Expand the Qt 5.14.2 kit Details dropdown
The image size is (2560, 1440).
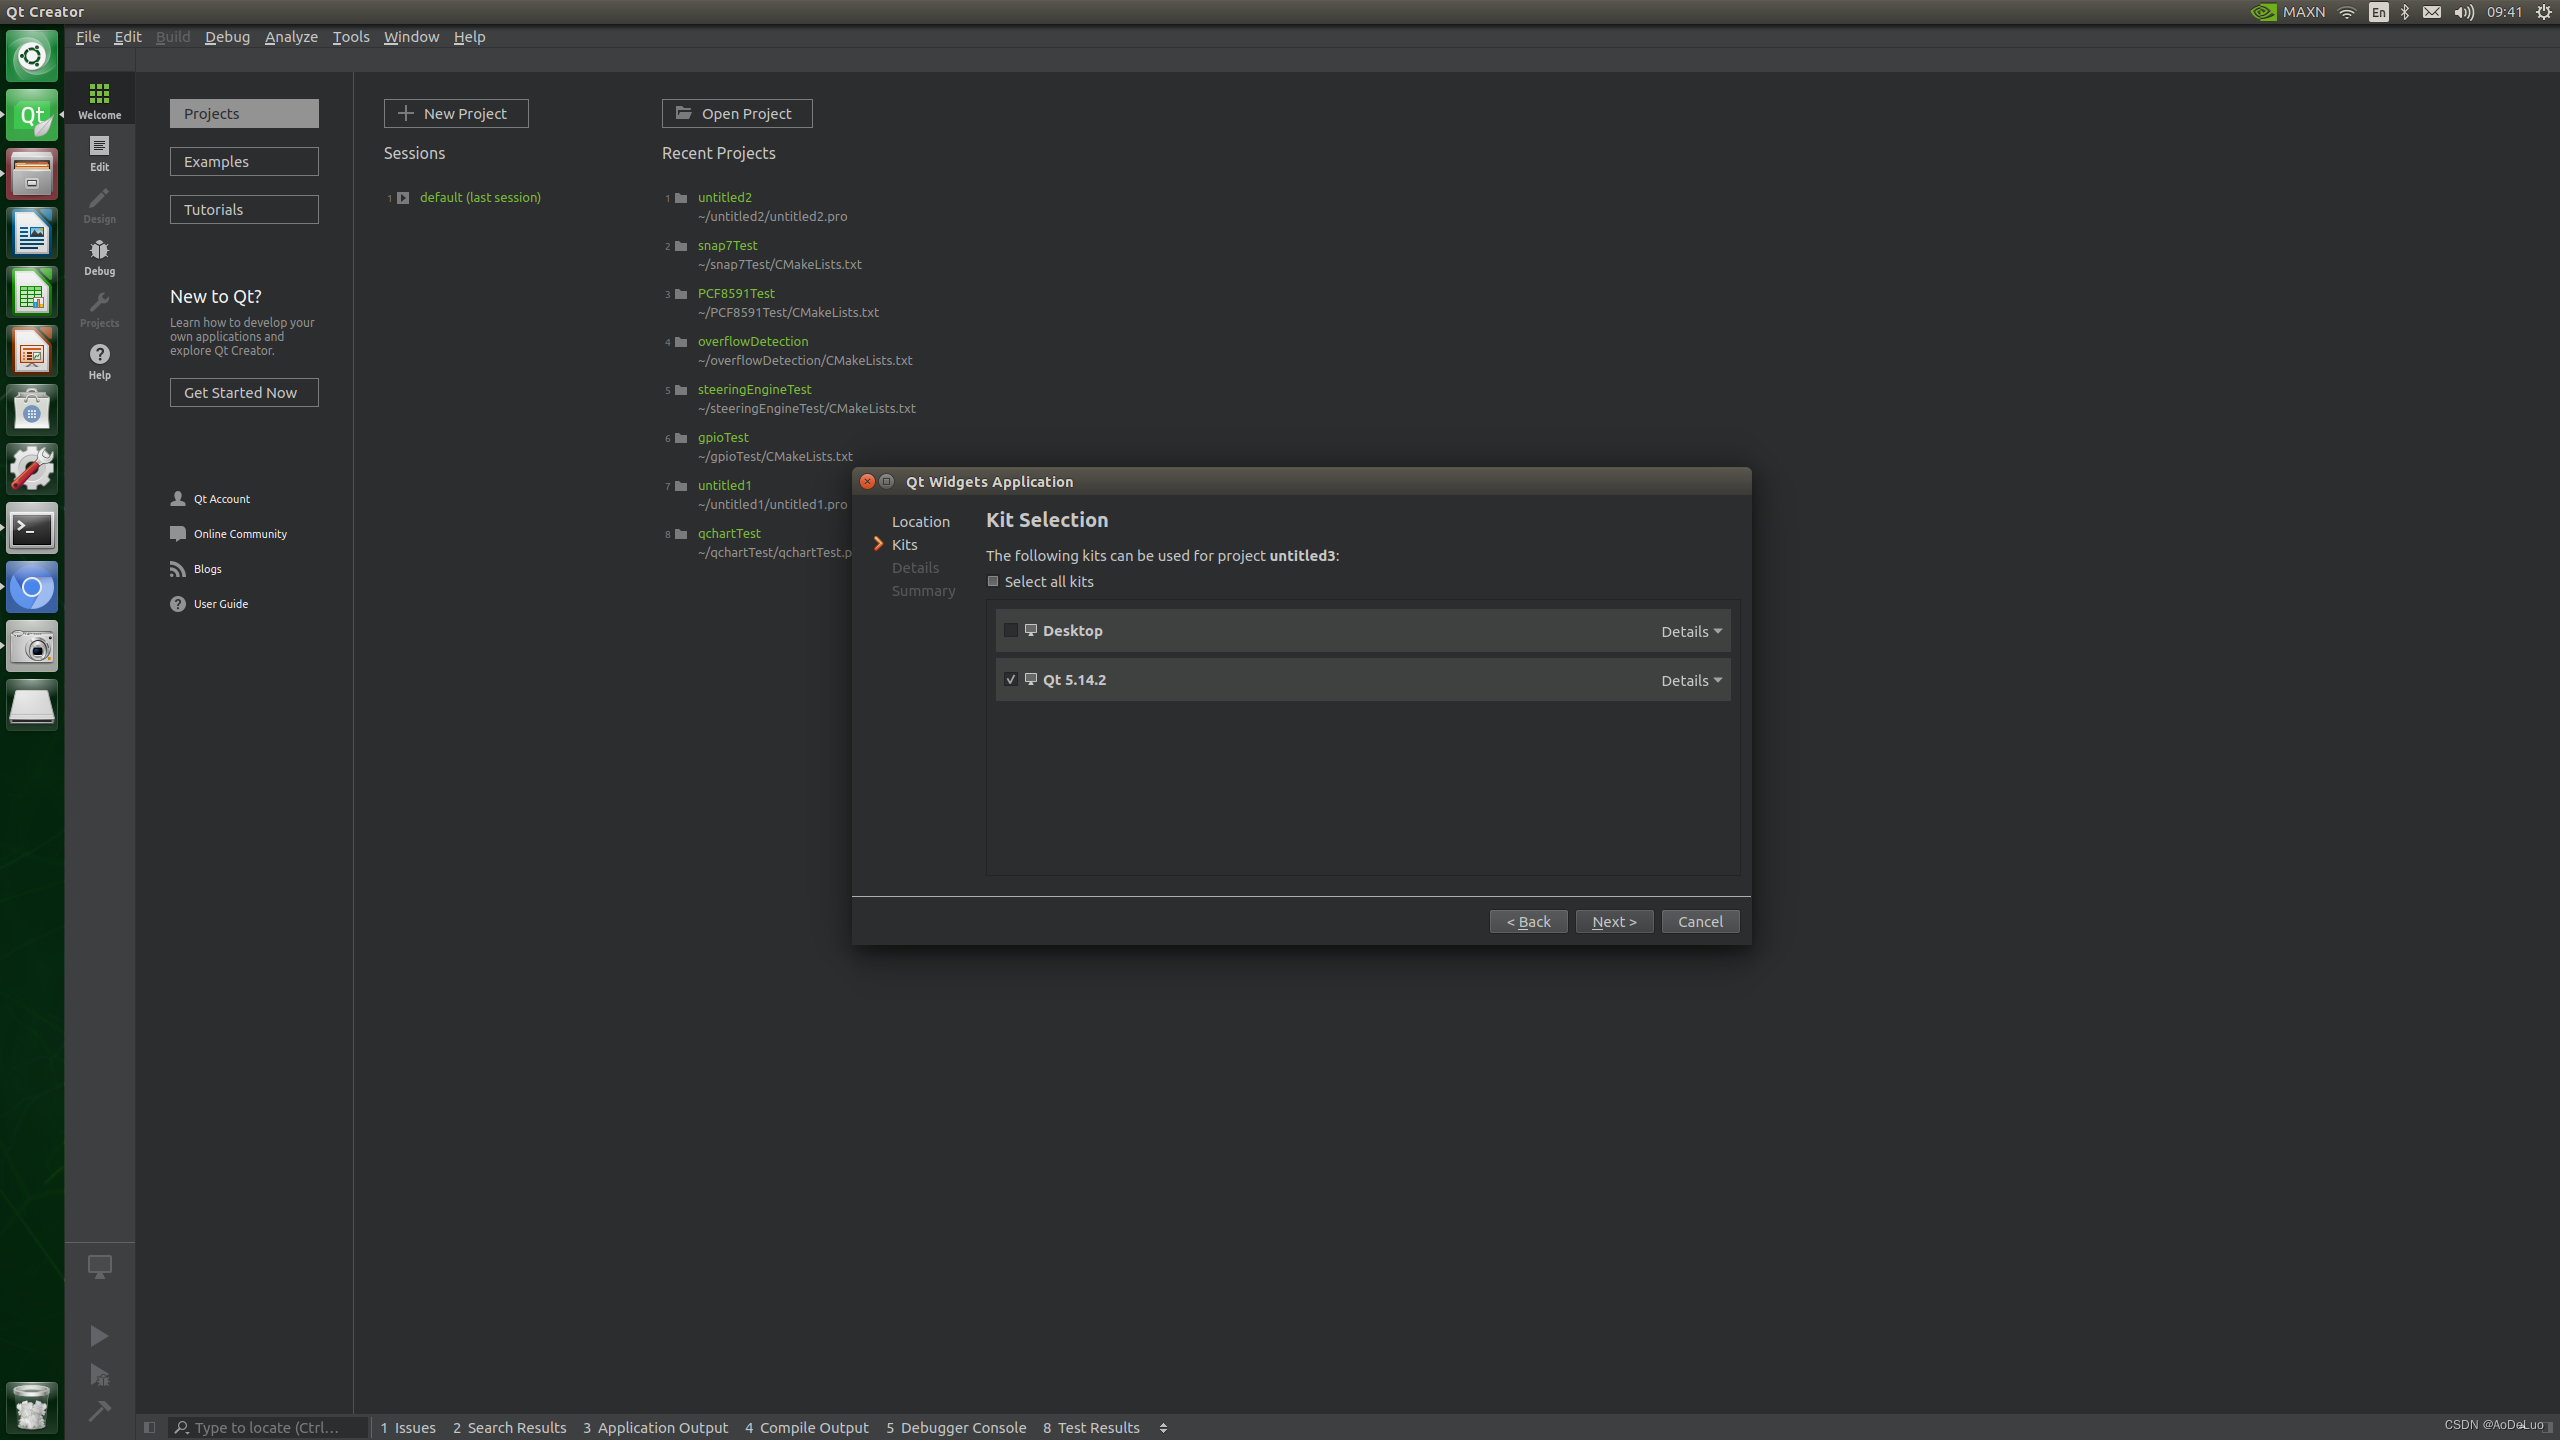click(x=1690, y=679)
